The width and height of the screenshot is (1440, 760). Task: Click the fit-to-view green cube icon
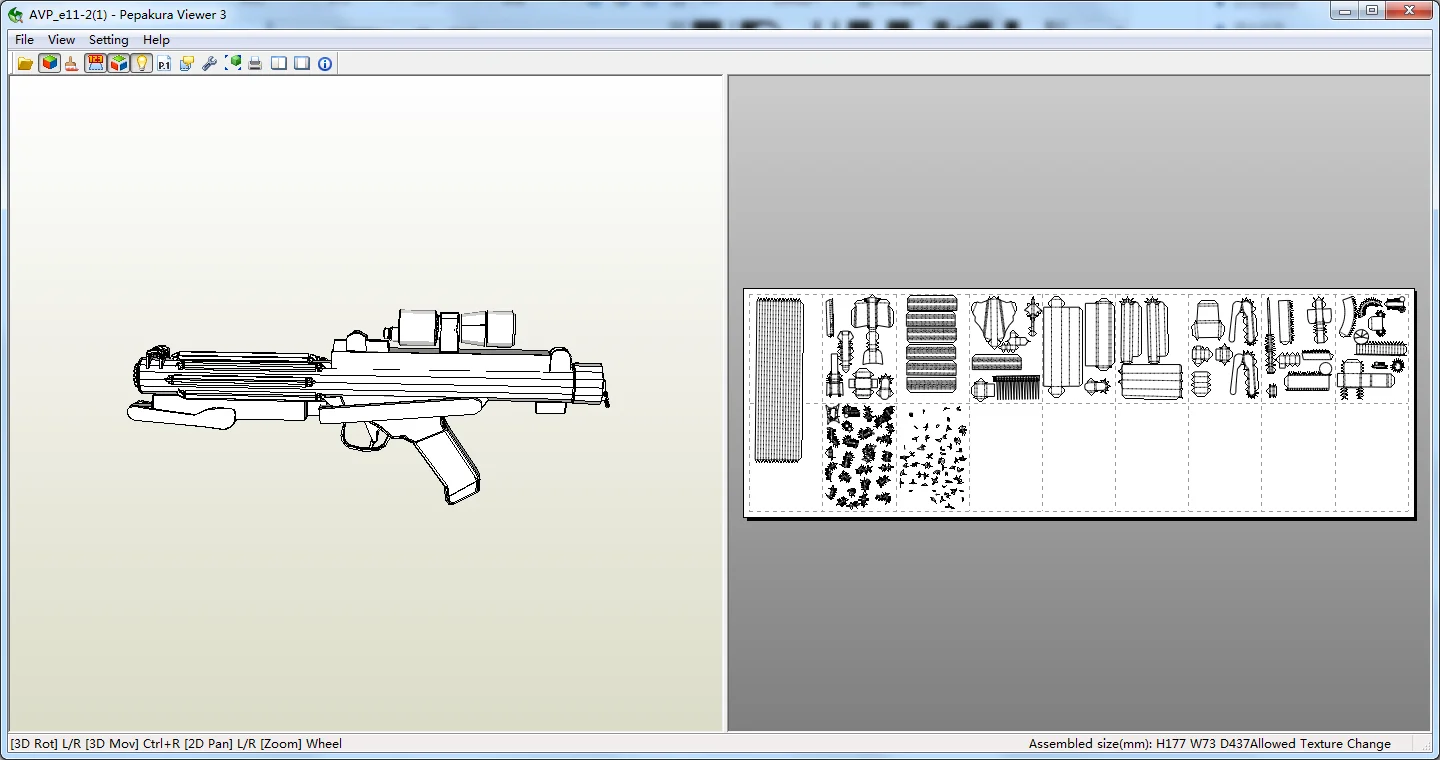pos(233,64)
